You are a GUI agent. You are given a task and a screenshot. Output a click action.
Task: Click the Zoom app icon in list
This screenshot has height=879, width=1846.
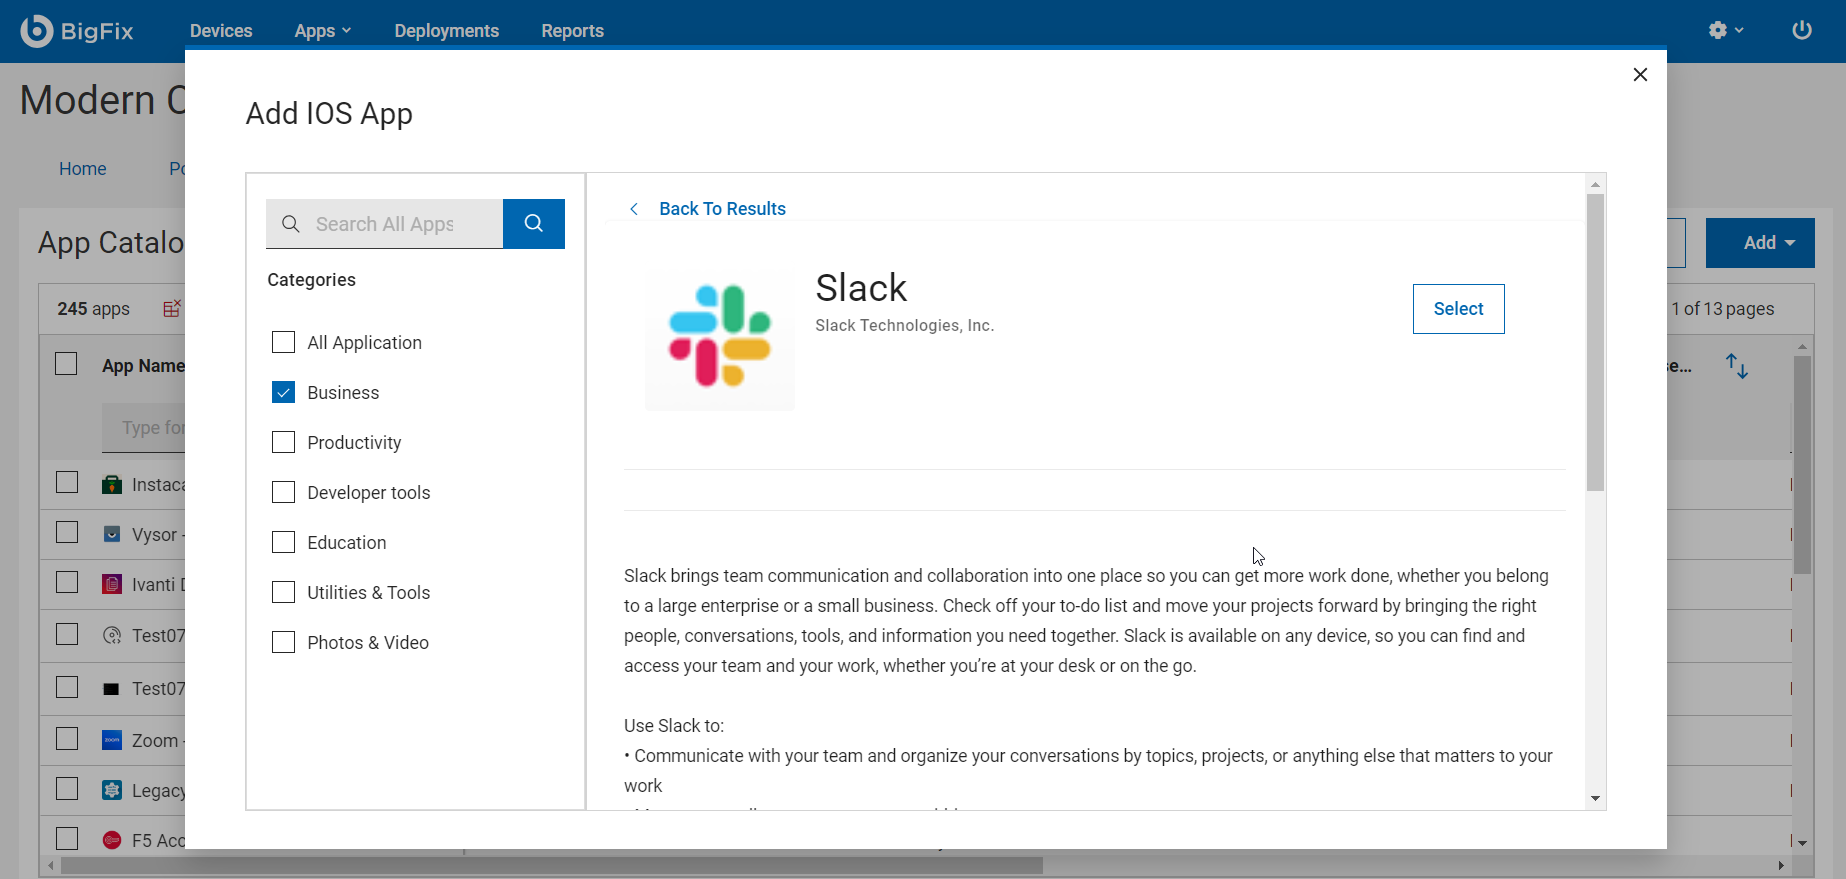pos(112,741)
